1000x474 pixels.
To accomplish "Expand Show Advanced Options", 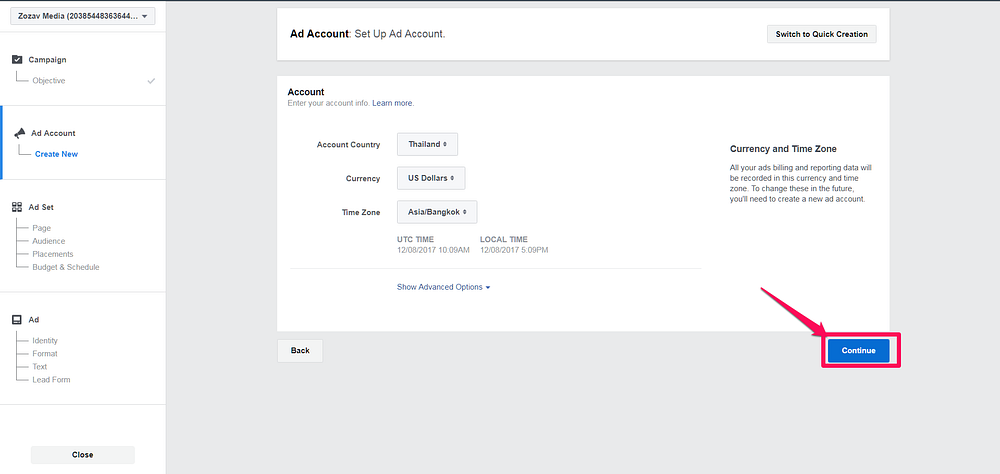I will point(443,287).
